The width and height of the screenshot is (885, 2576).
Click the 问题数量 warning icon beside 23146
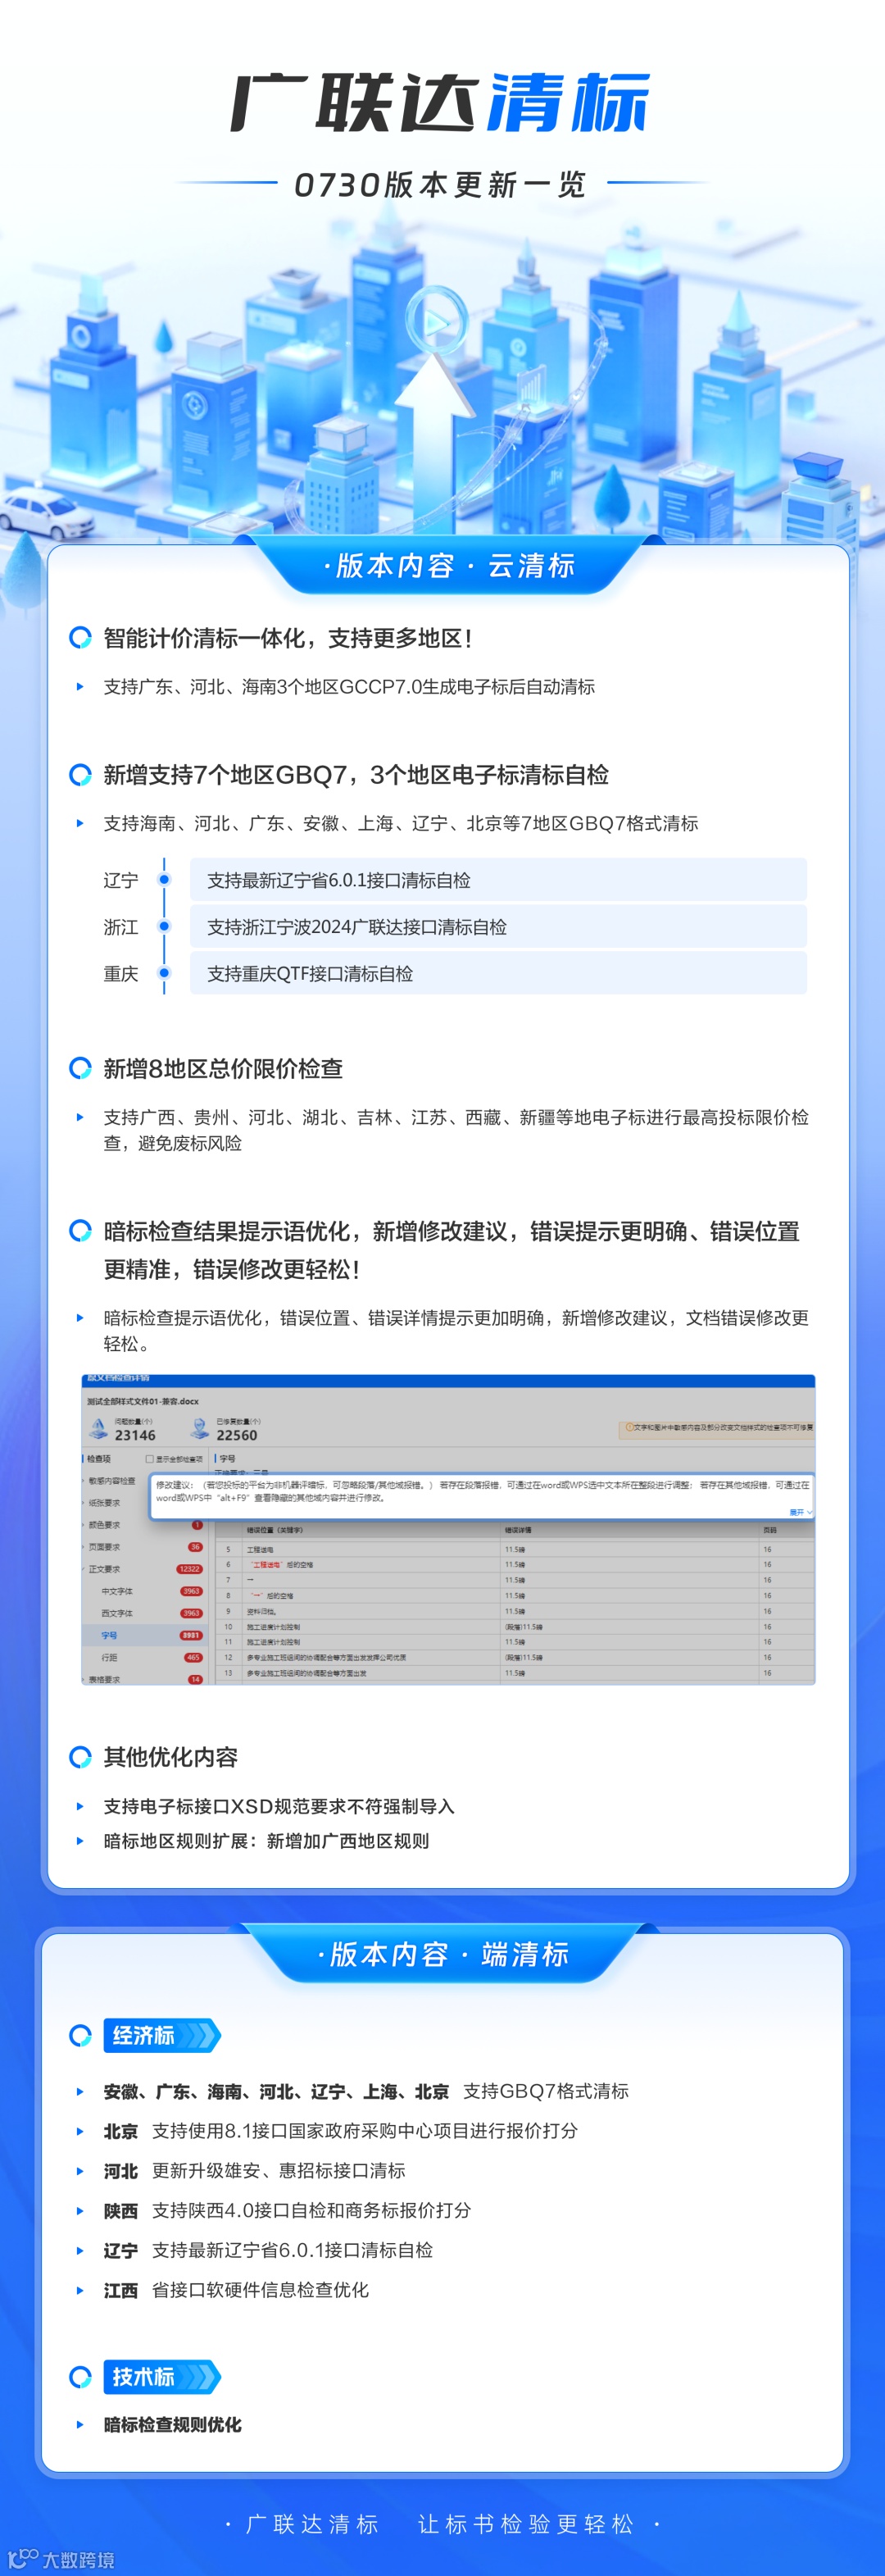point(98,1427)
